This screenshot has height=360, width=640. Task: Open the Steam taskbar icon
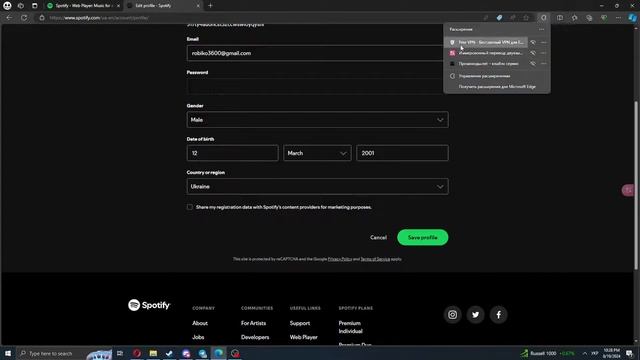tap(169, 353)
